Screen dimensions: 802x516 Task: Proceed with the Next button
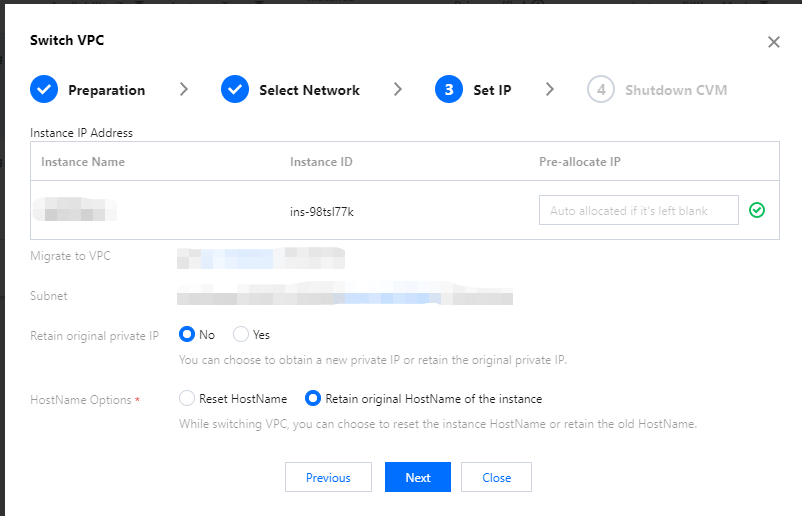[418, 477]
